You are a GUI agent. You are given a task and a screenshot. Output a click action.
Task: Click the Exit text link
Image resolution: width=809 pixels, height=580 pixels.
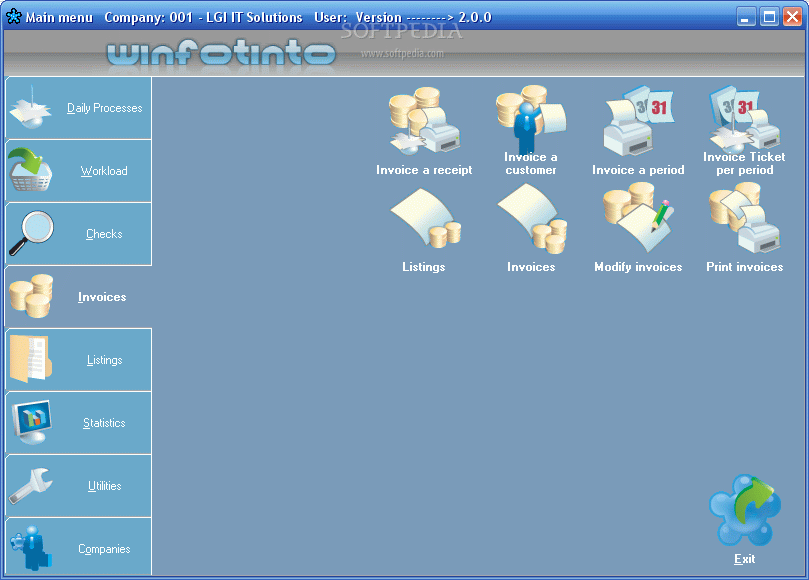(745, 559)
